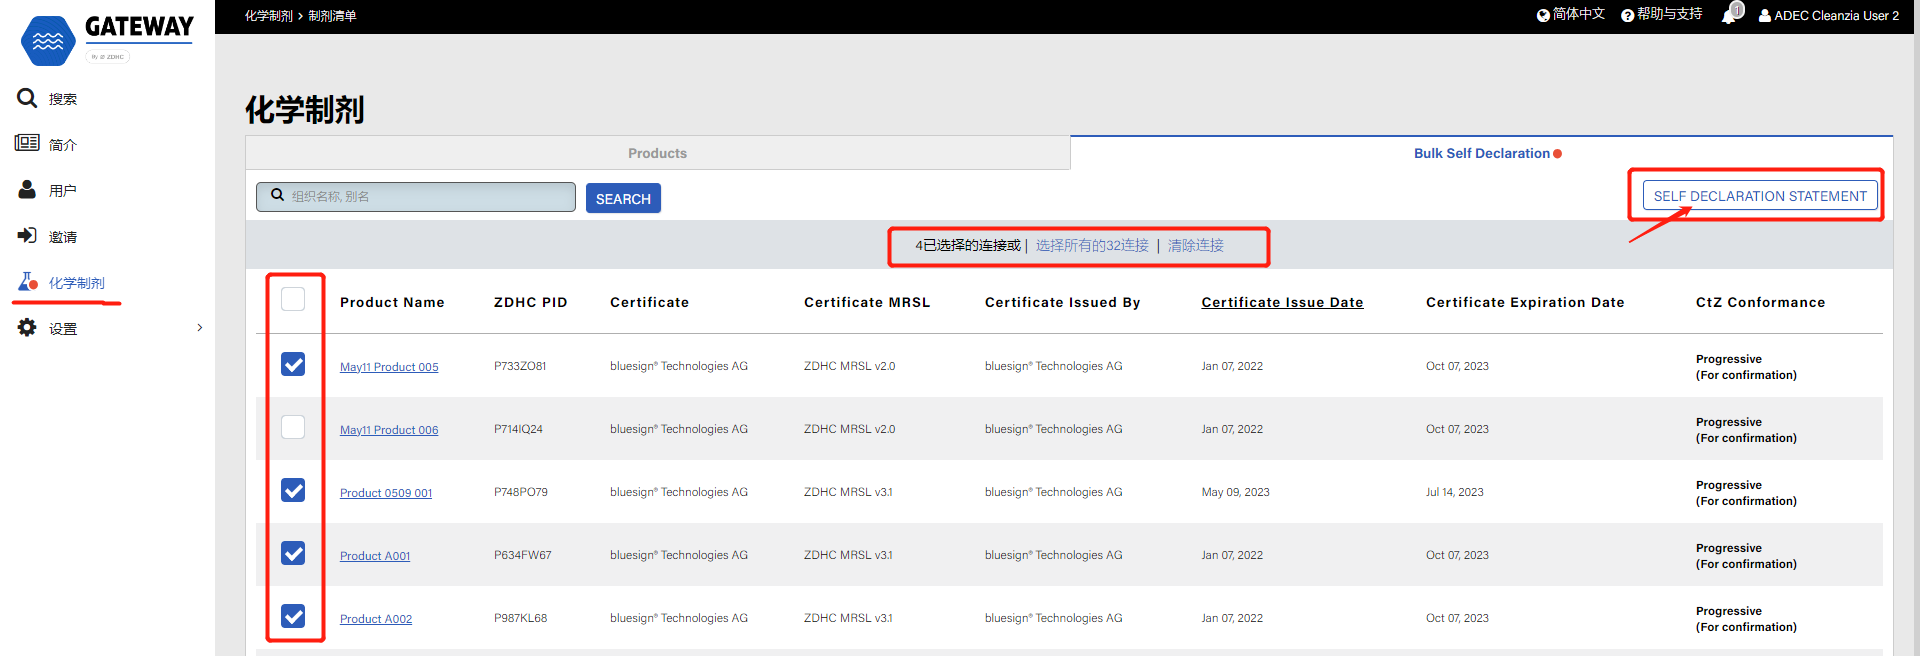Click PID cell P714IQ24
Screen dimensions: 1920x656
(x=518, y=429)
